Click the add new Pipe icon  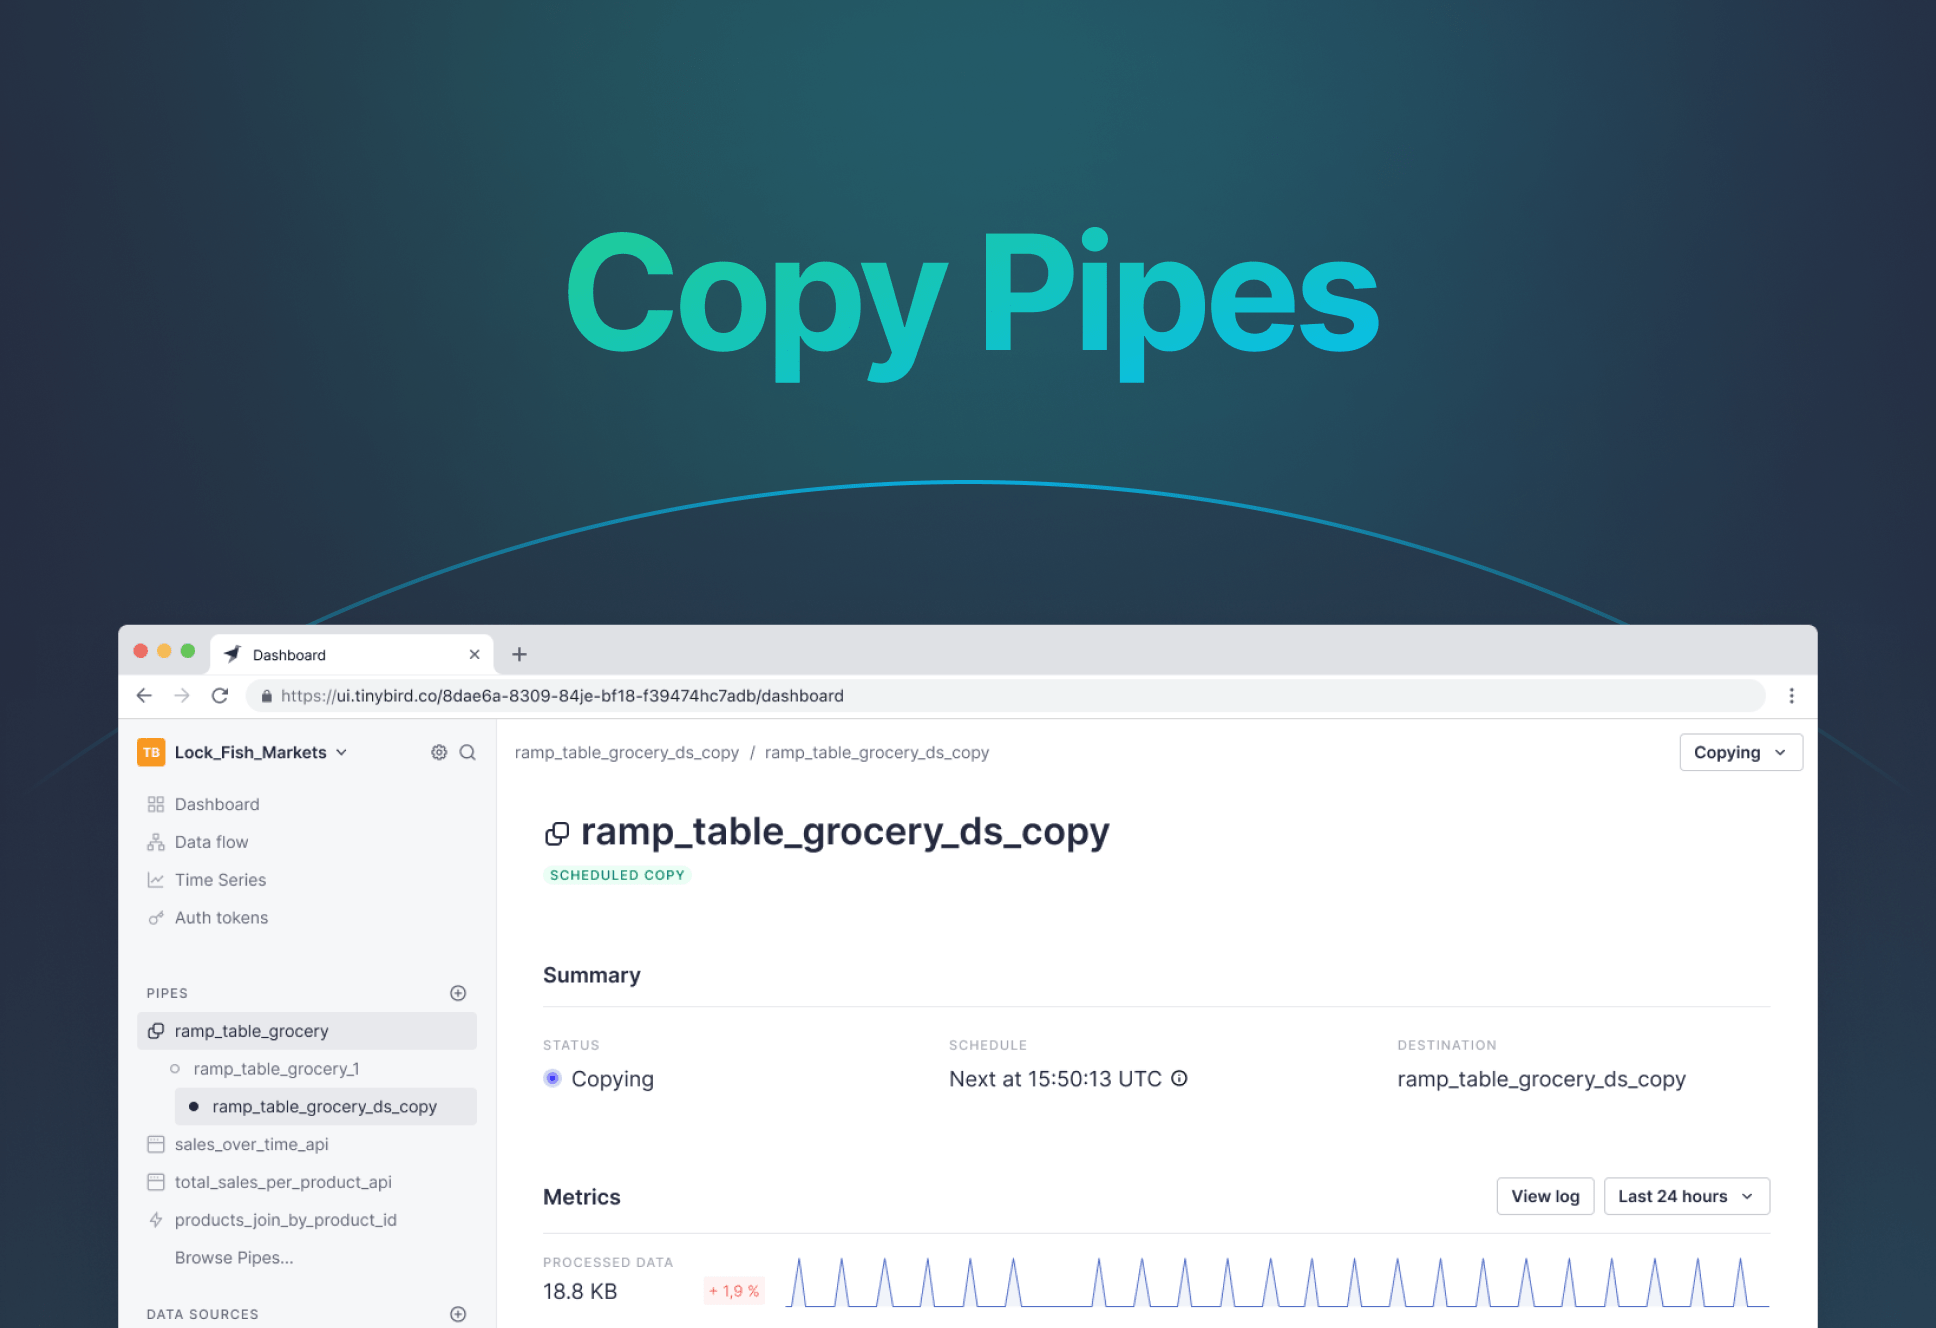(458, 991)
